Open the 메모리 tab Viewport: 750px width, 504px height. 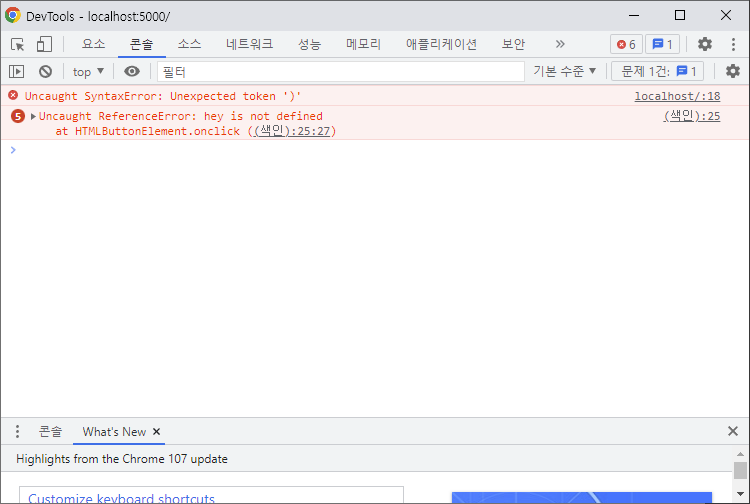[363, 44]
